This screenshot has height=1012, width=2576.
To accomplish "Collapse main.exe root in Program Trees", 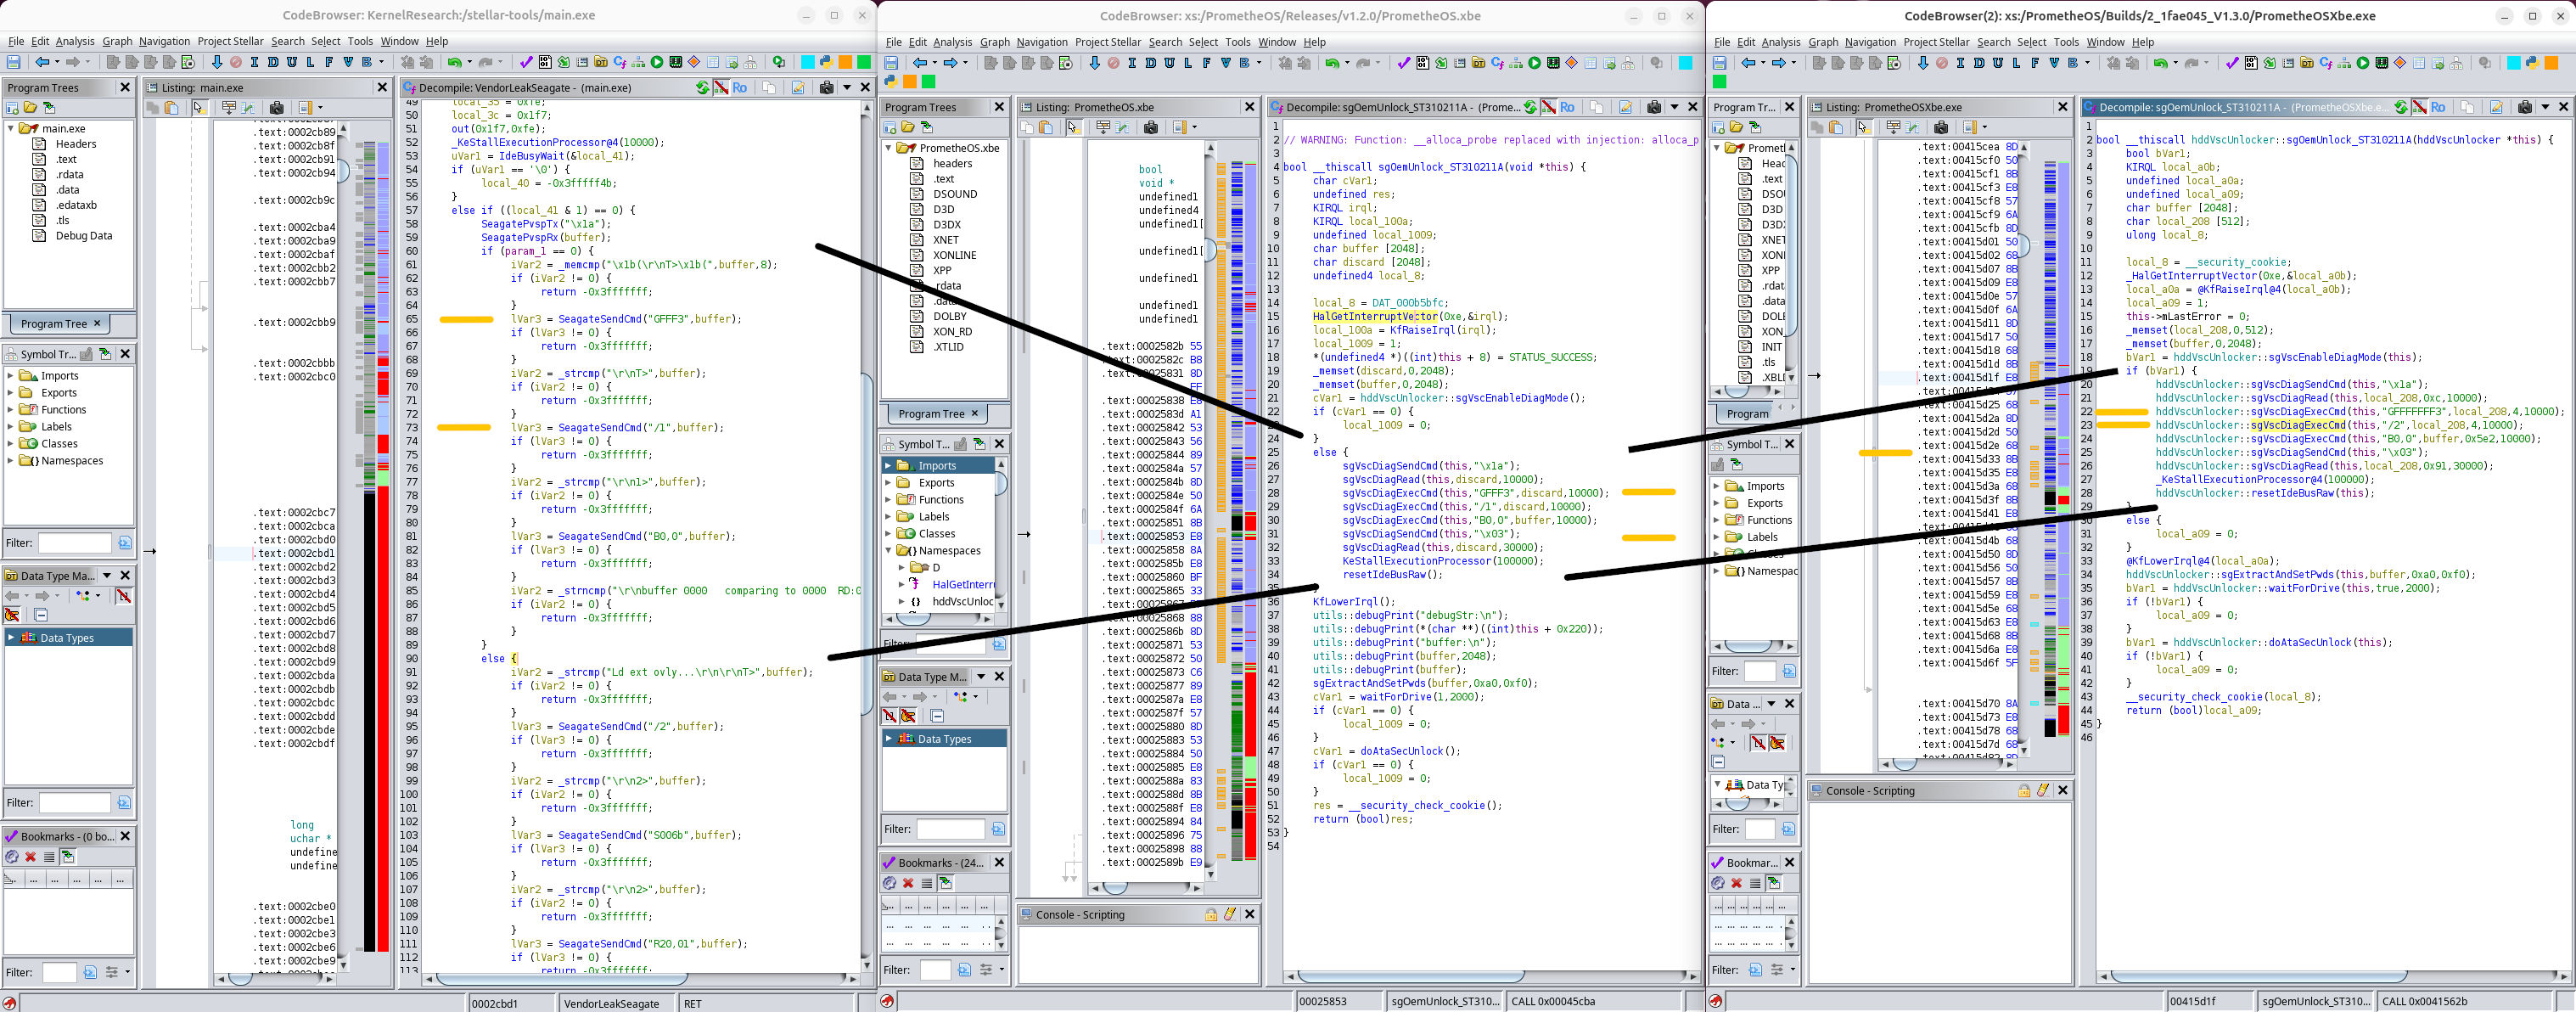I will coord(11,129).
